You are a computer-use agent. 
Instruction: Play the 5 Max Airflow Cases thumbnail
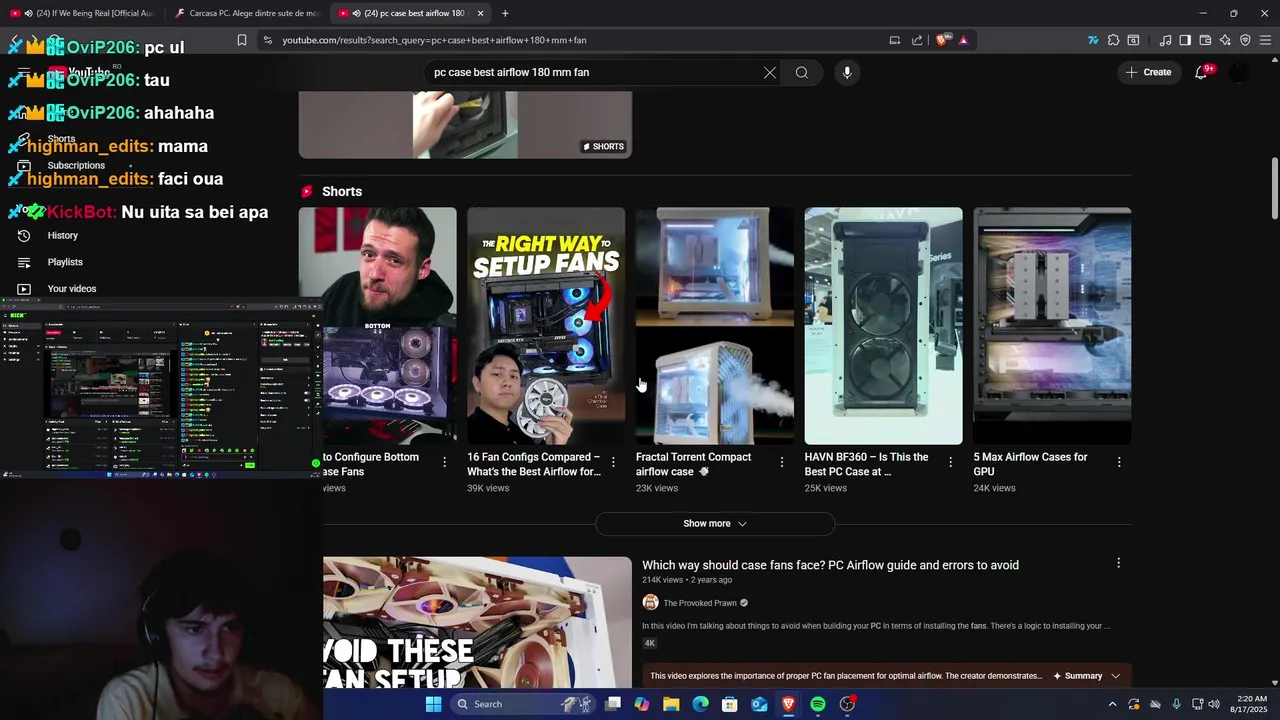pos(1052,325)
